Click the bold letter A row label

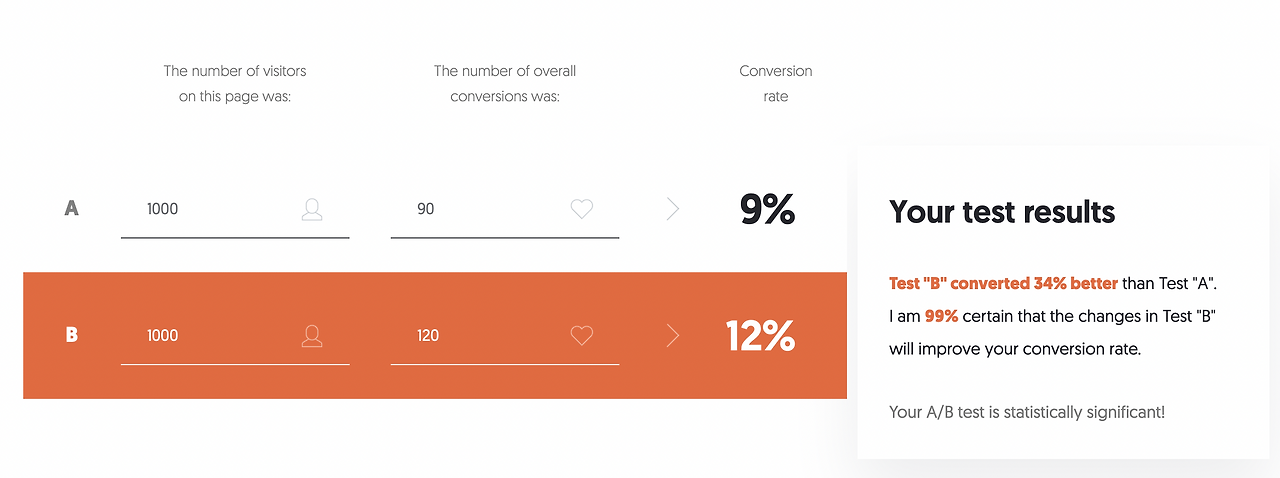(x=71, y=209)
